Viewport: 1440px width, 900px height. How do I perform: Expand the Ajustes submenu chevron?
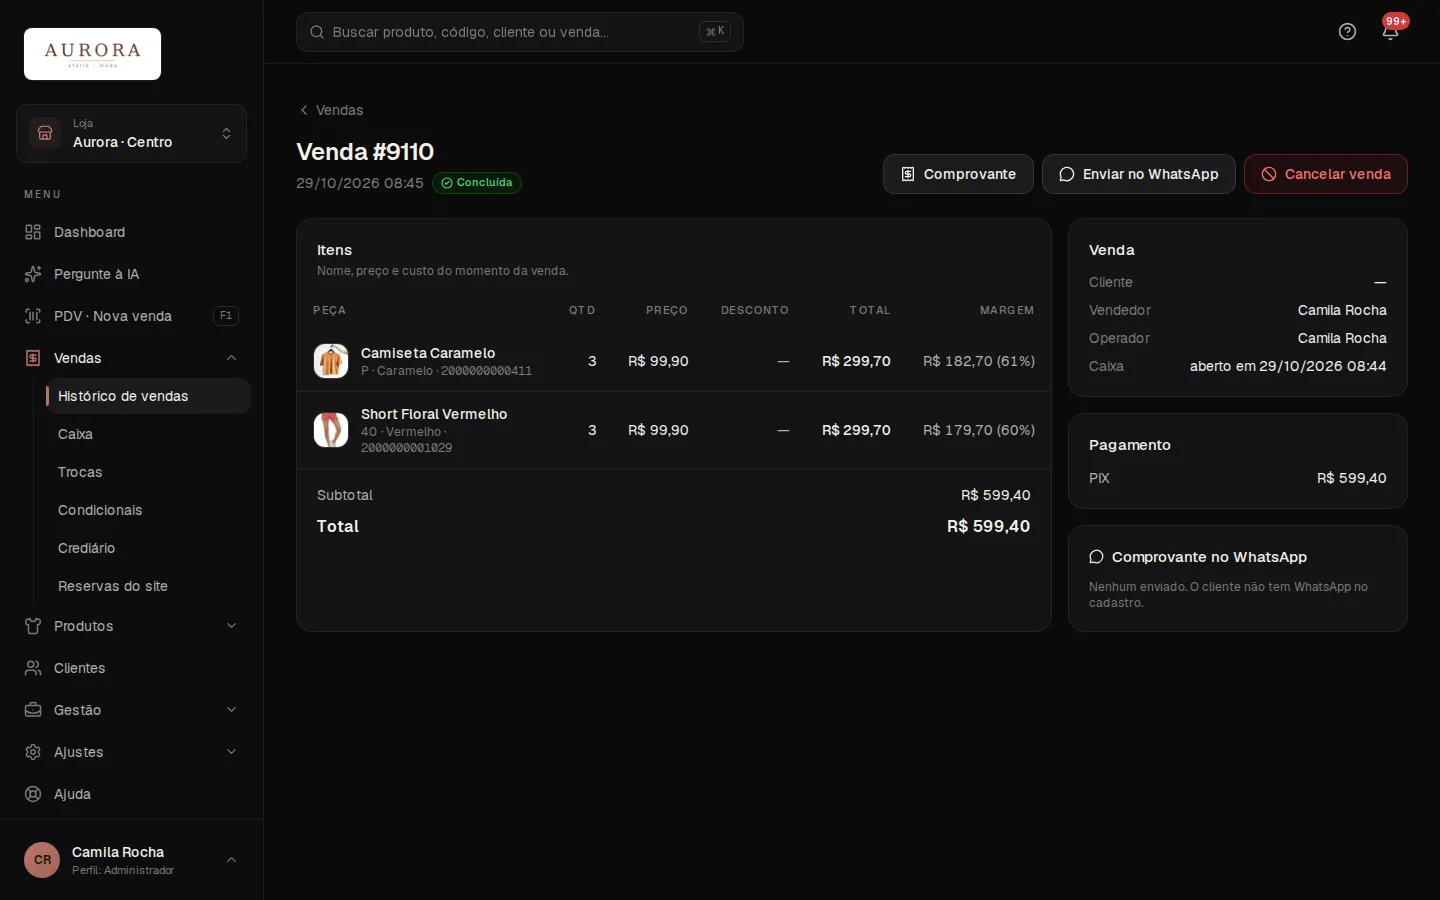(x=231, y=752)
